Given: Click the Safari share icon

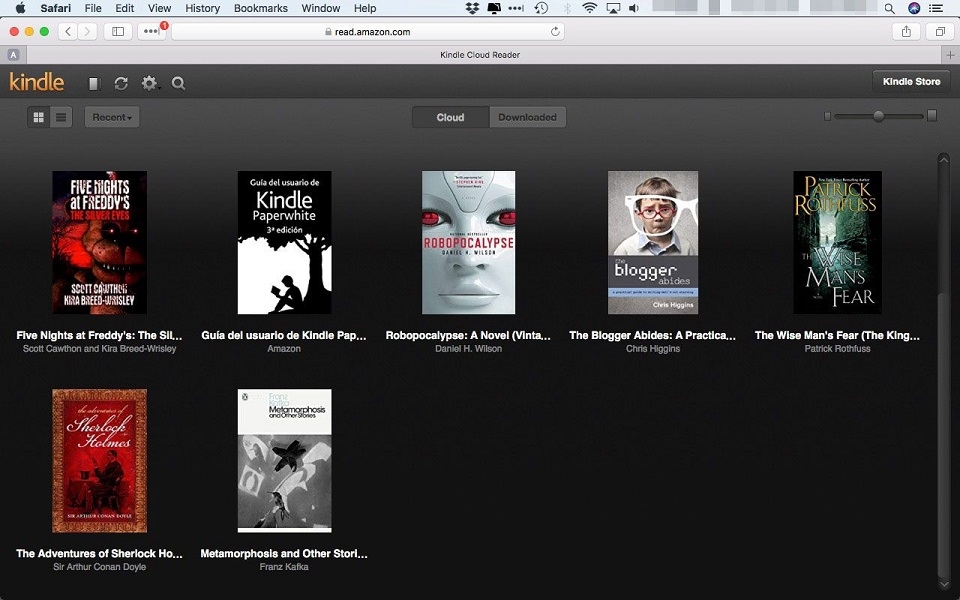Looking at the screenshot, I should [x=906, y=32].
